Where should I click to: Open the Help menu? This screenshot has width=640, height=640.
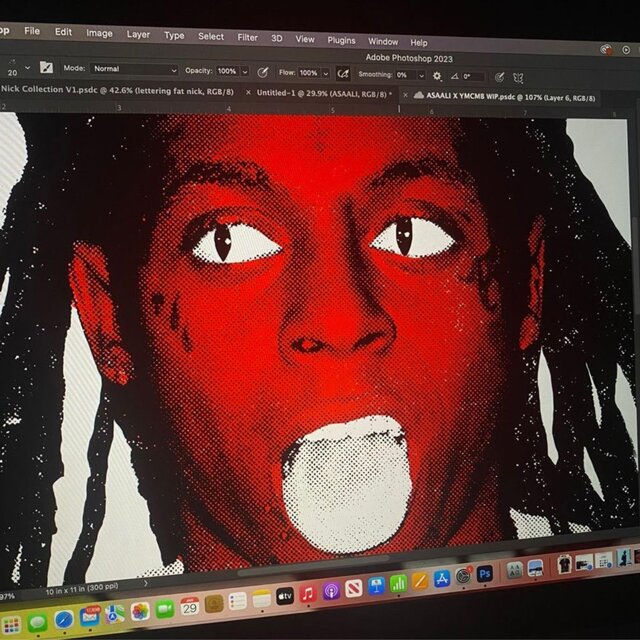point(419,42)
